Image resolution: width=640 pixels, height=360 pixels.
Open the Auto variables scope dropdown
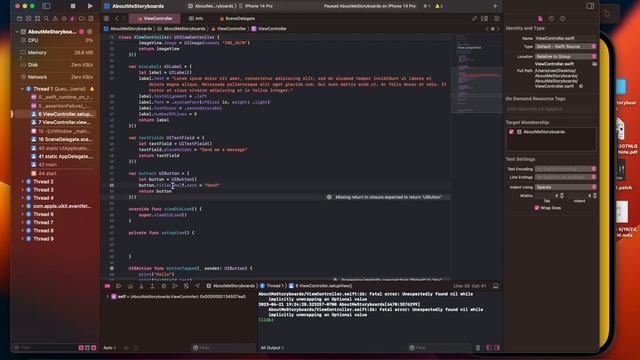tap(109, 348)
